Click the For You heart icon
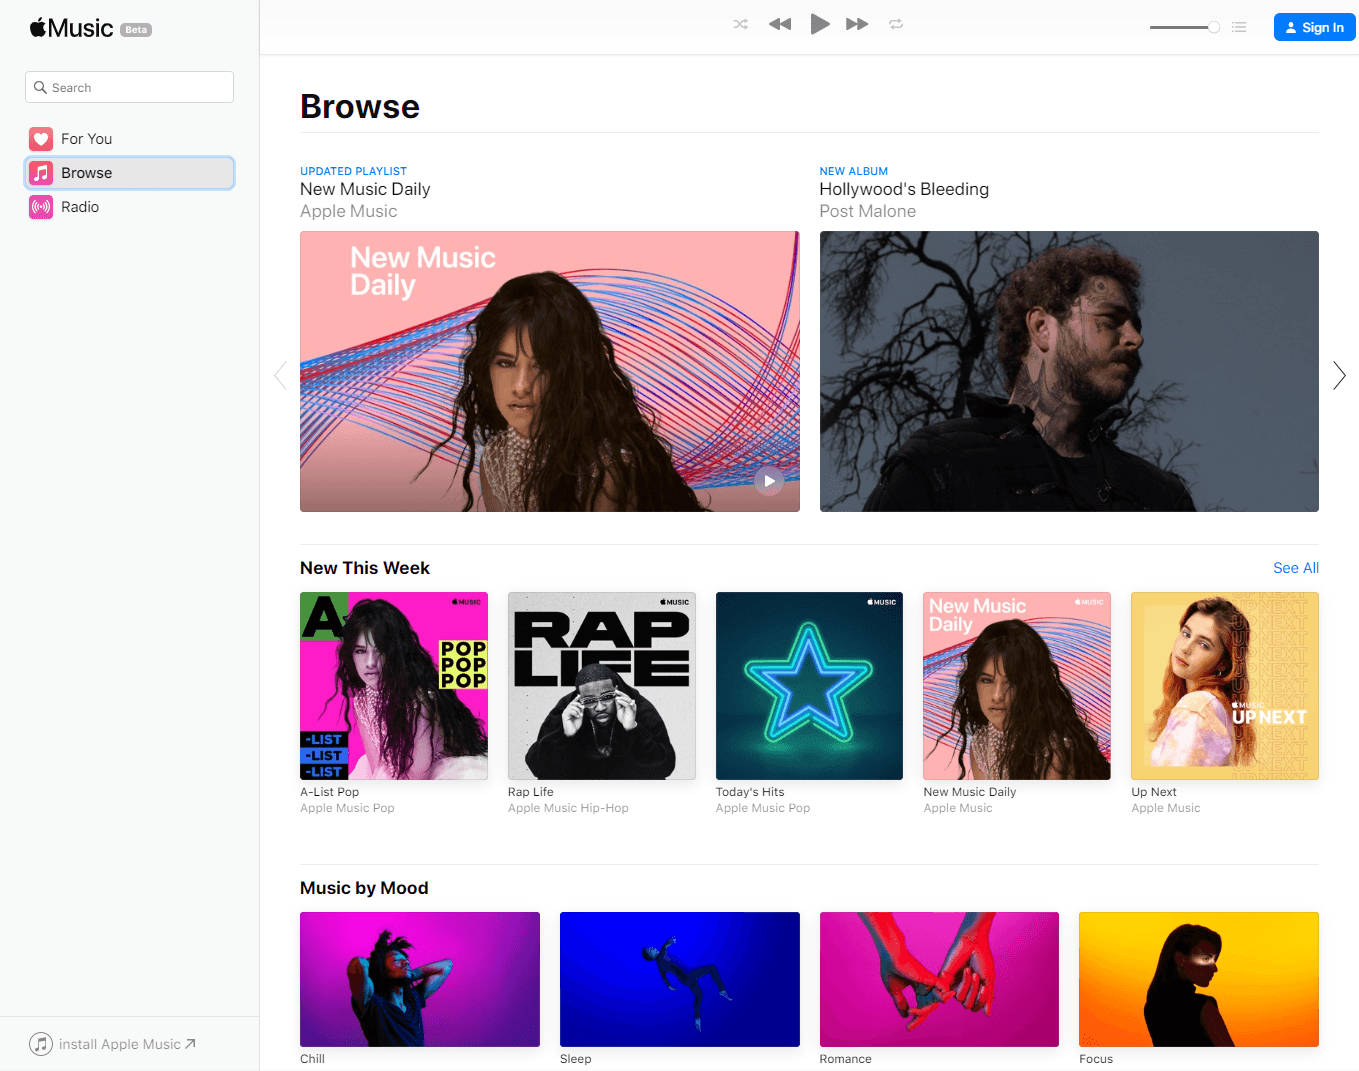Screen dimensions: 1359x1071 (x=41, y=139)
